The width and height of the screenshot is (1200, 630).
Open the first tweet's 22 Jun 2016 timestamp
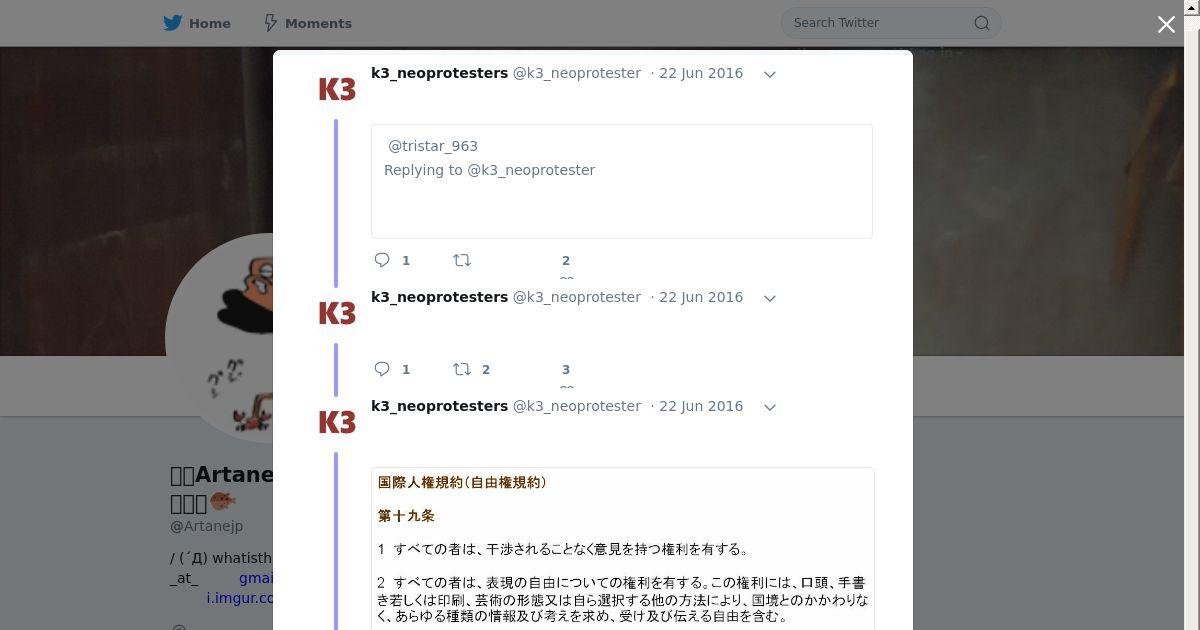(701, 73)
